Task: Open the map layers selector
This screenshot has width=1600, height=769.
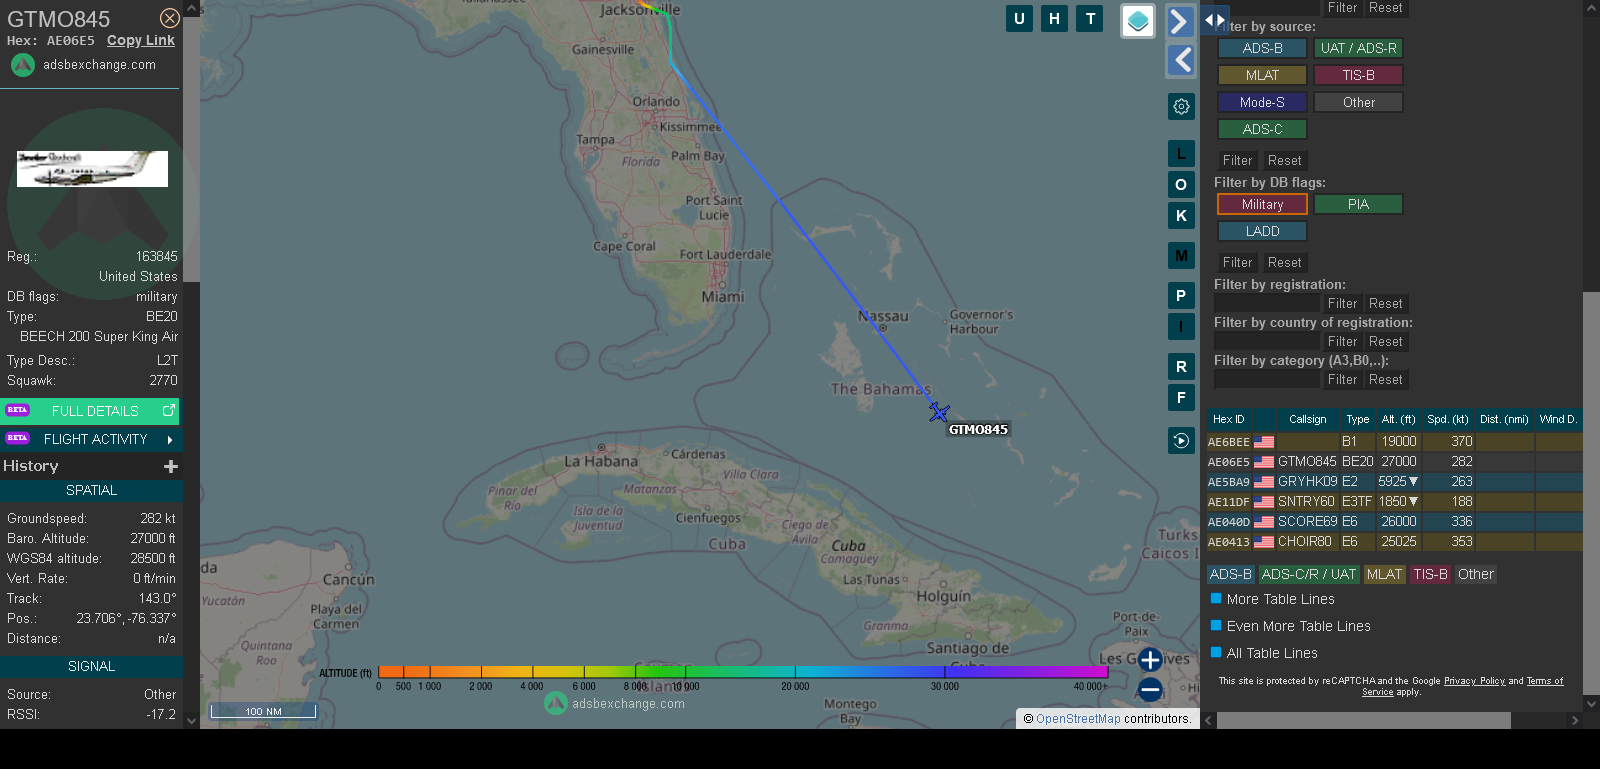Action: [1138, 21]
